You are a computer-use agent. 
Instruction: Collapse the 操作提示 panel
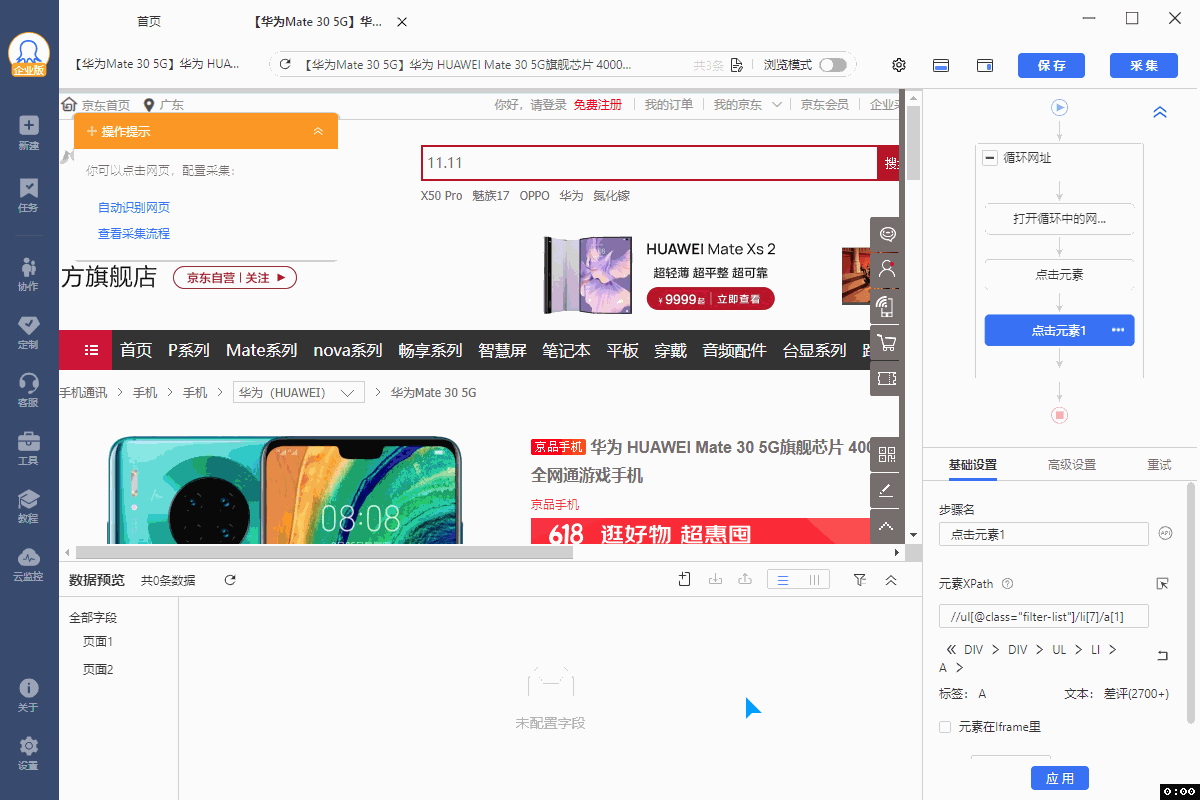[x=318, y=131]
